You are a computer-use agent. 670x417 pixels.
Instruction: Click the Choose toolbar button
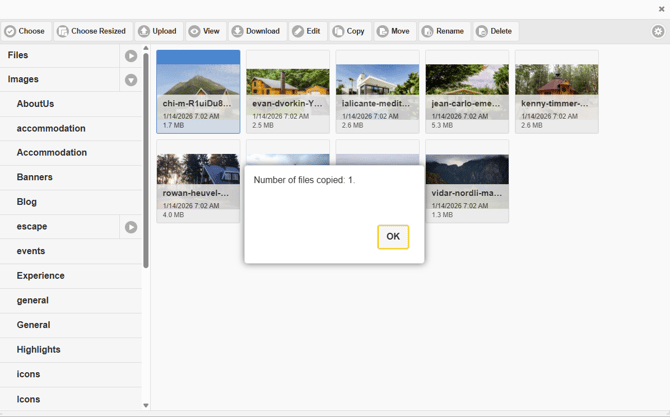coord(26,31)
